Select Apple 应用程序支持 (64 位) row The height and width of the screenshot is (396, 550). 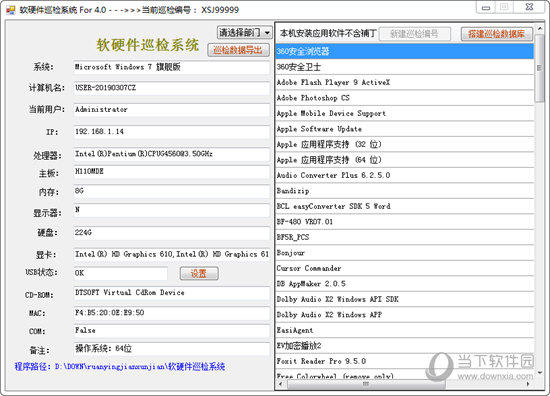pyautogui.click(x=405, y=160)
